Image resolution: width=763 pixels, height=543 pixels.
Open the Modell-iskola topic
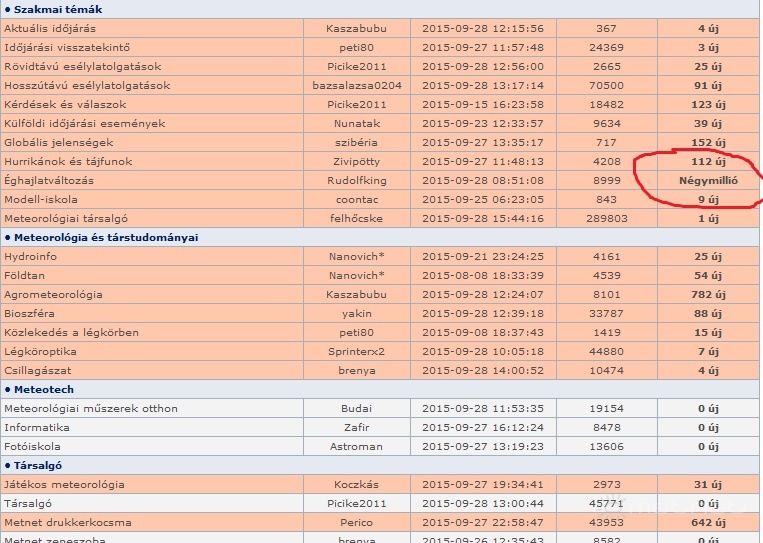(x=43, y=200)
